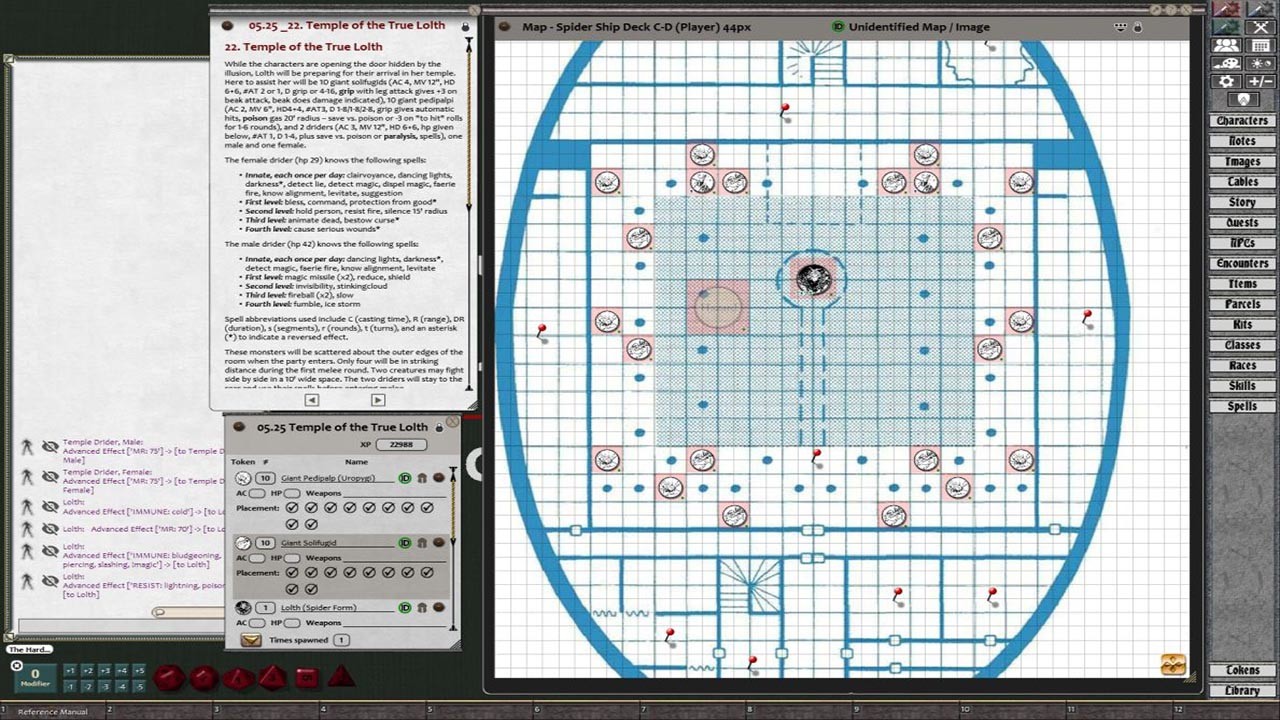
Task: Click the next page arrow in the reference manual
Action: click(377, 399)
